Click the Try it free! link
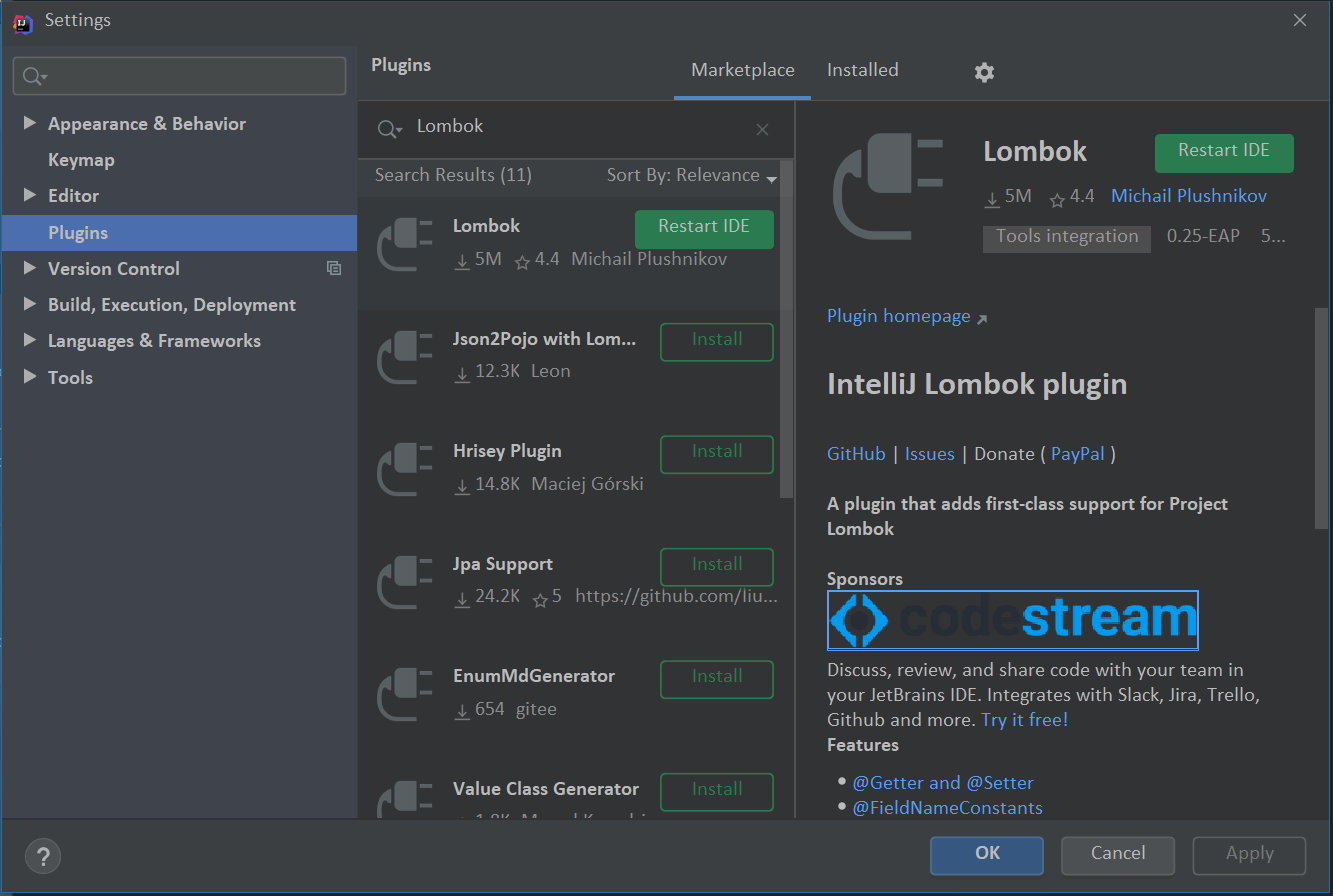The height and width of the screenshot is (896, 1333). pos(1025,720)
